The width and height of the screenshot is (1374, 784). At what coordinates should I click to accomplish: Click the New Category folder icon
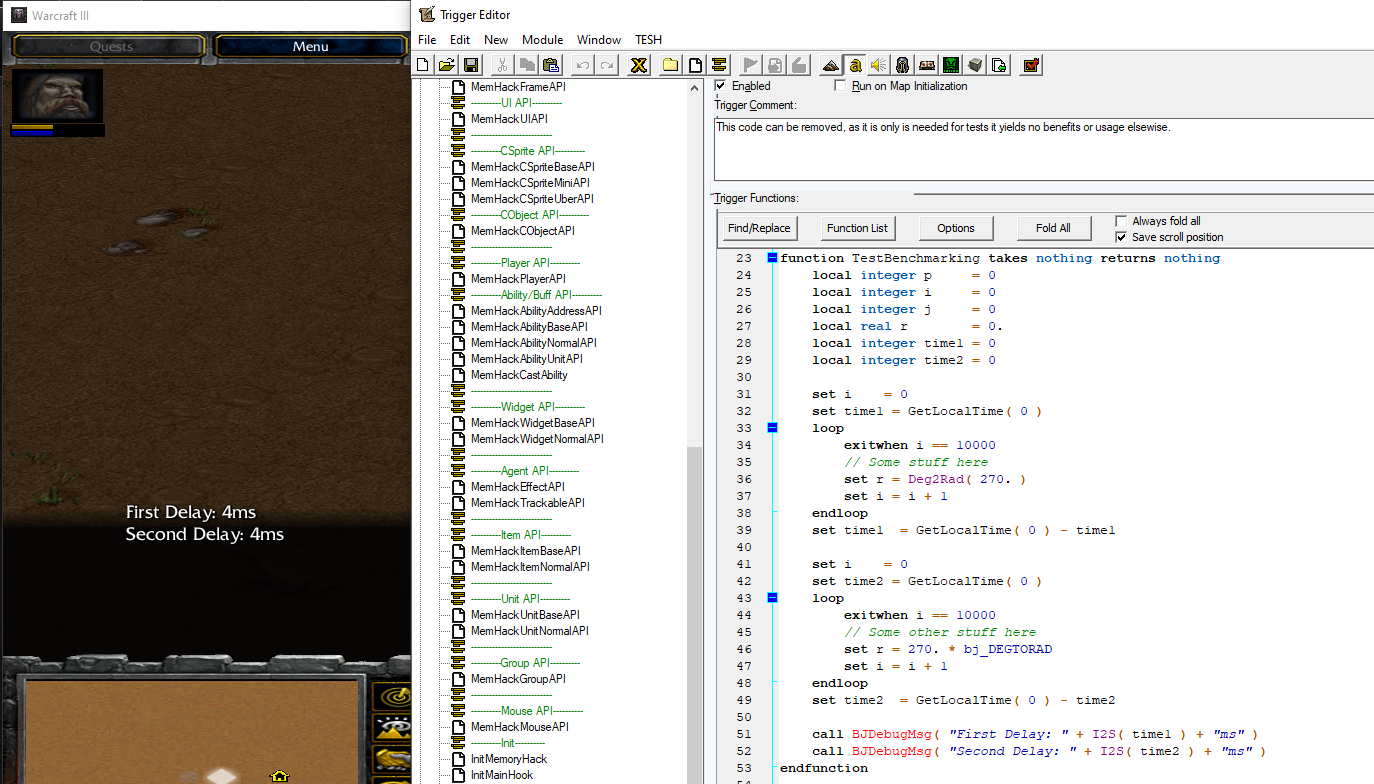pyautogui.click(x=670, y=65)
